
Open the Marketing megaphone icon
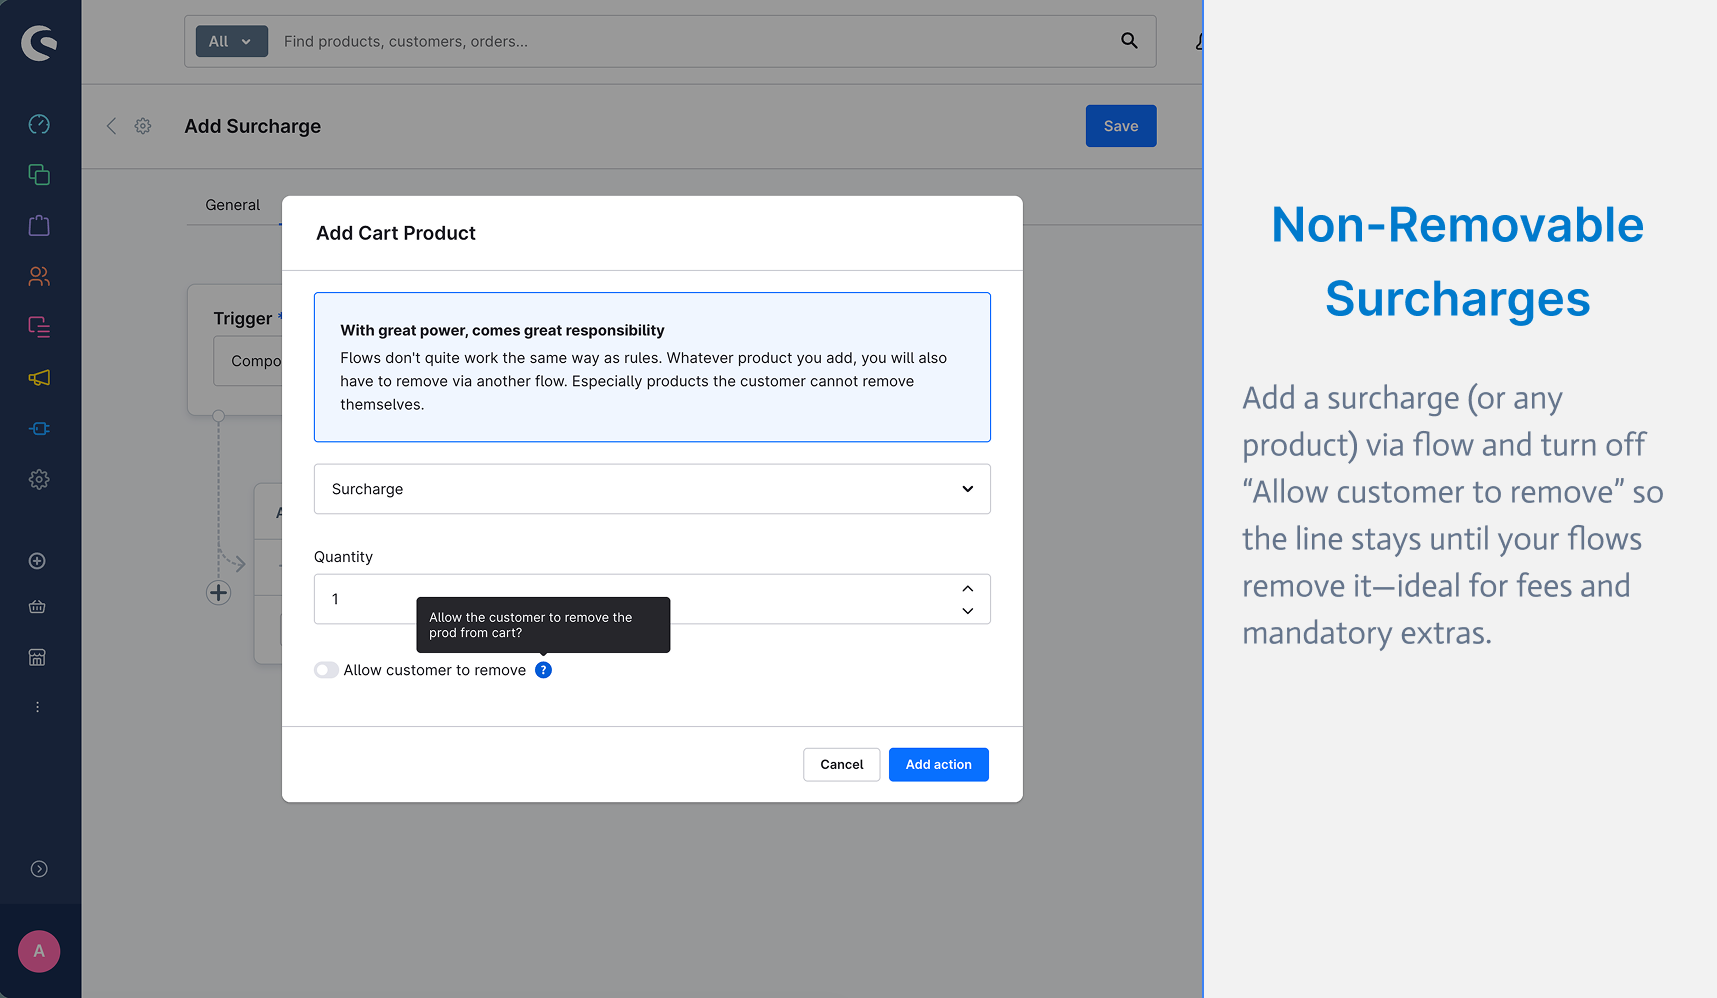pyautogui.click(x=39, y=378)
